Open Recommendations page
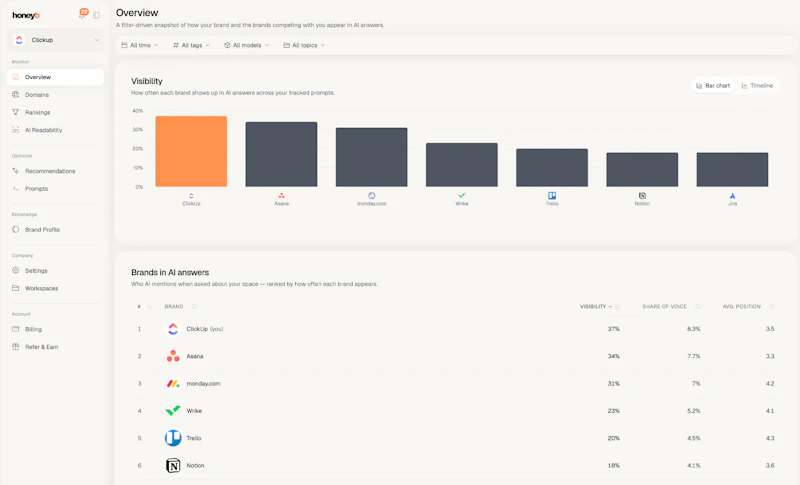Viewport: 800px width, 485px height. (56, 171)
